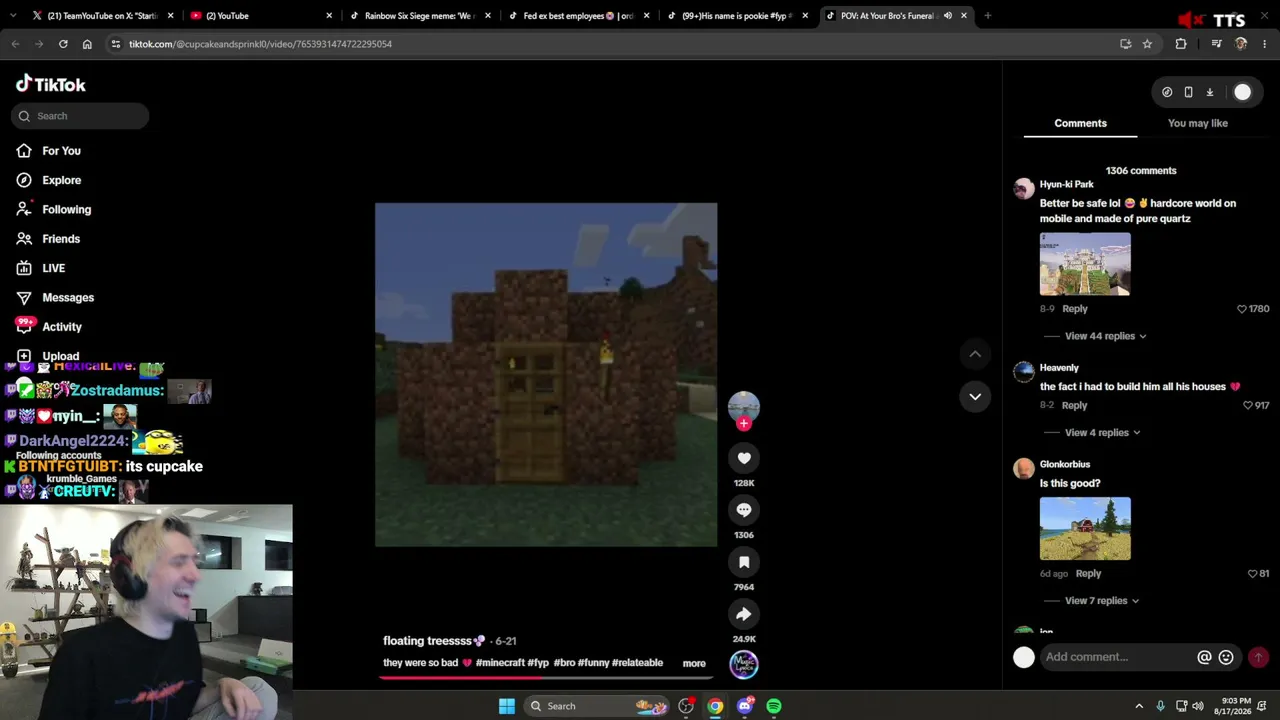
Task: Switch to the 'His name is pookie' tab
Action: 735,16
